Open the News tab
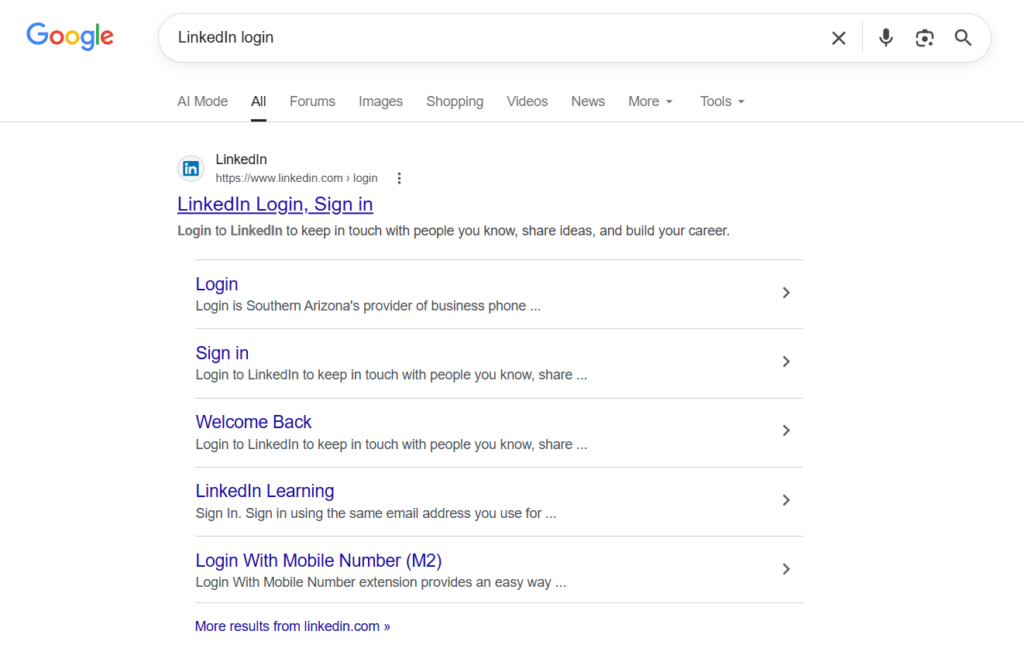 click(x=588, y=101)
